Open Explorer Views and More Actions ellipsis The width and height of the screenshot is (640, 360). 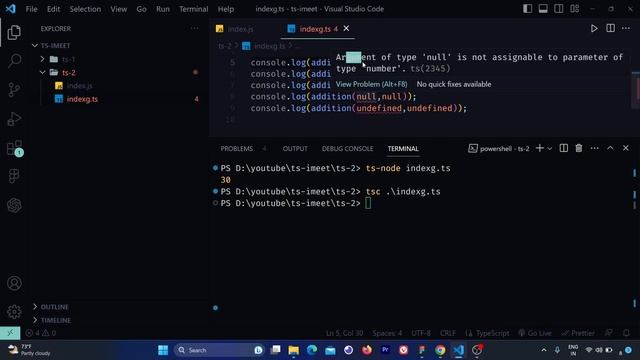[194, 28]
